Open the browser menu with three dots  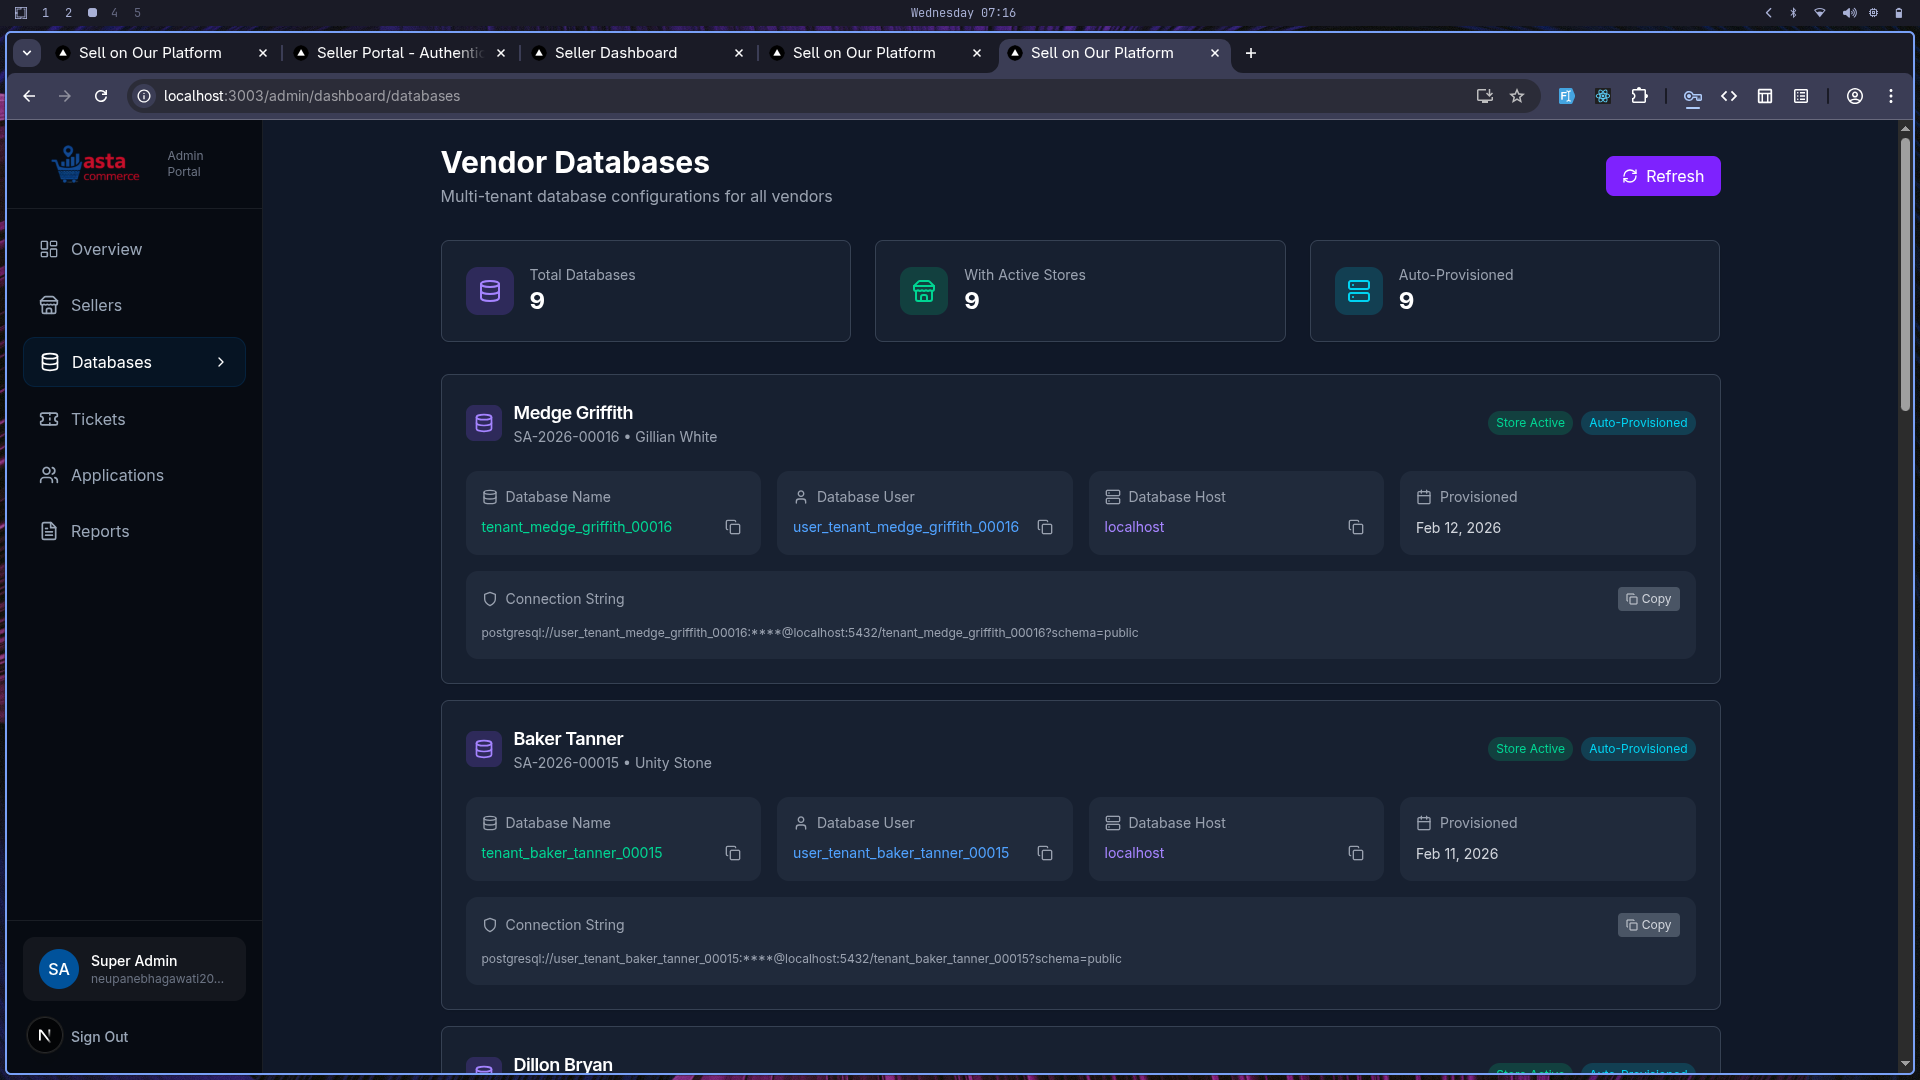pyautogui.click(x=1891, y=96)
